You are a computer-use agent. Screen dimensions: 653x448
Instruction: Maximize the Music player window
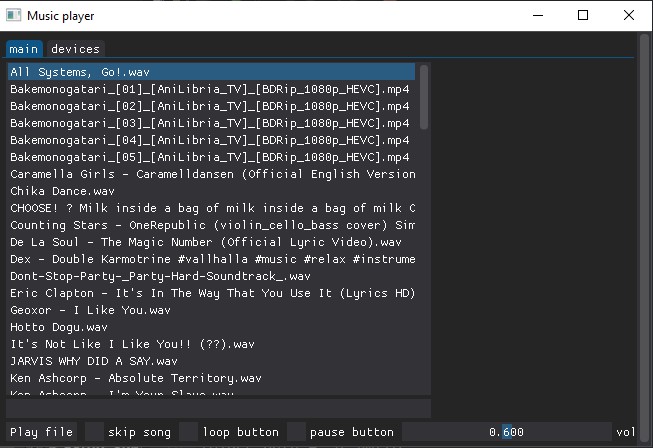pyautogui.click(x=583, y=15)
